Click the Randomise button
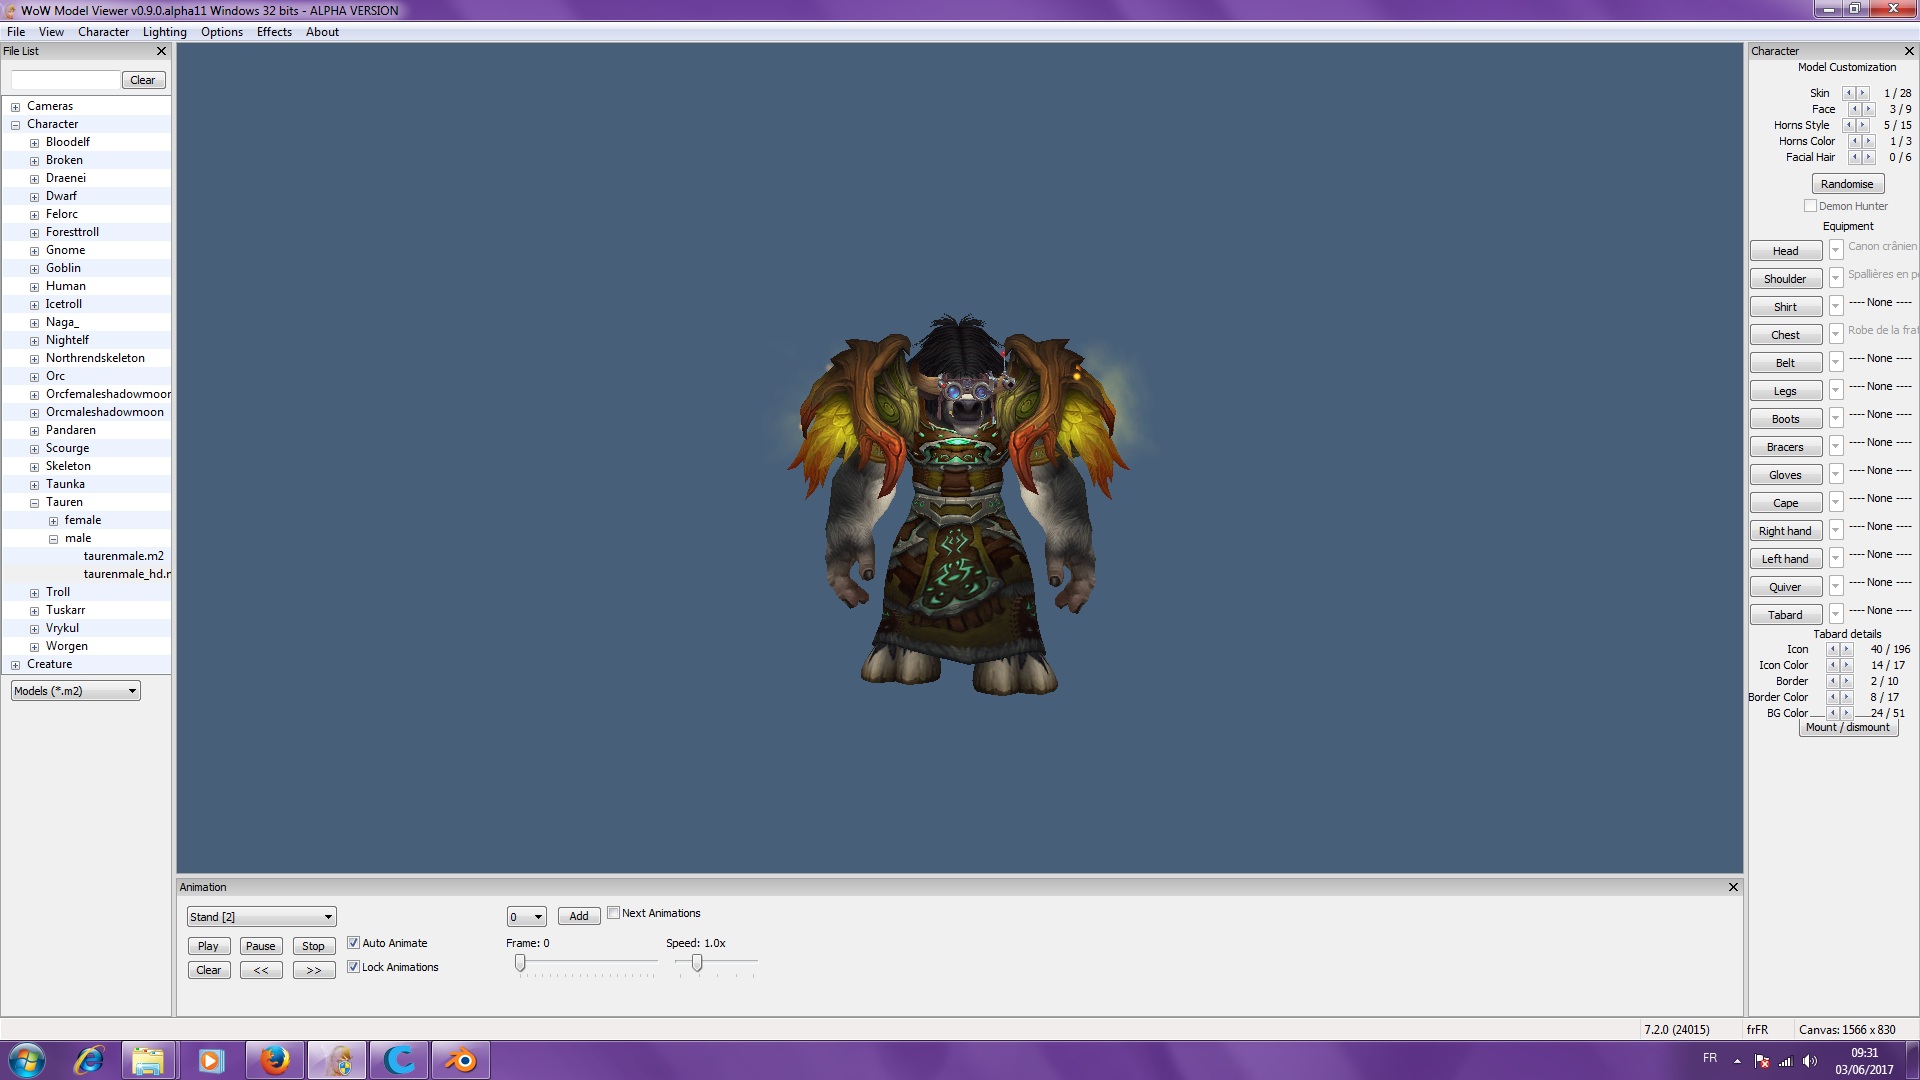Viewport: 1920px width, 1080px height. coord(1847,184)
